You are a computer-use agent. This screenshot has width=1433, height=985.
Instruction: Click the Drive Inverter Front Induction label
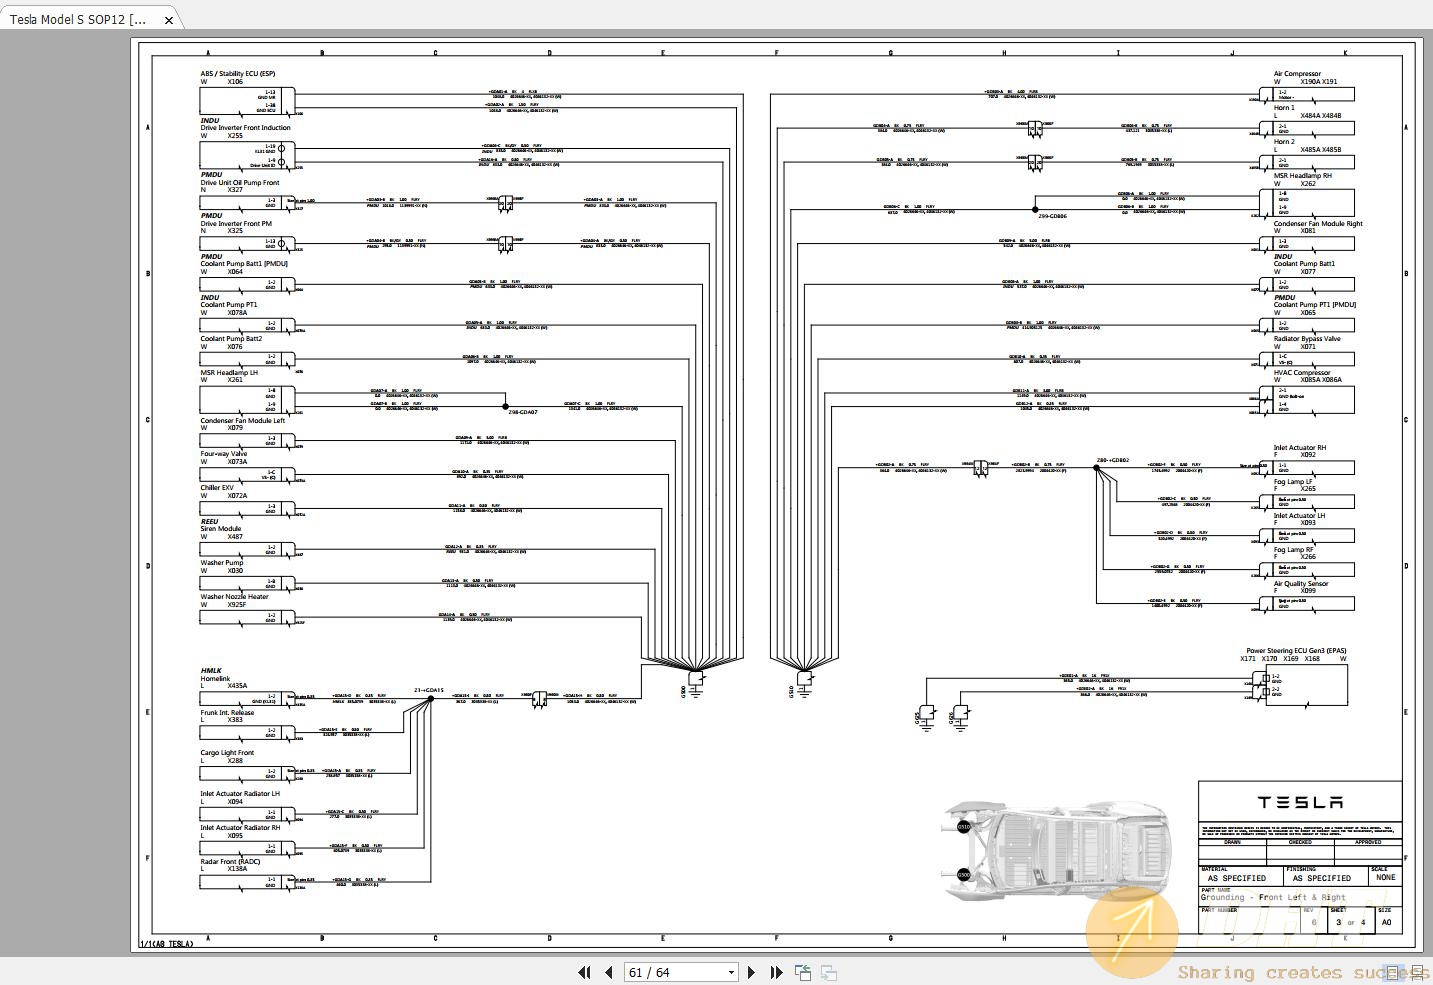[x=245, y=128]
